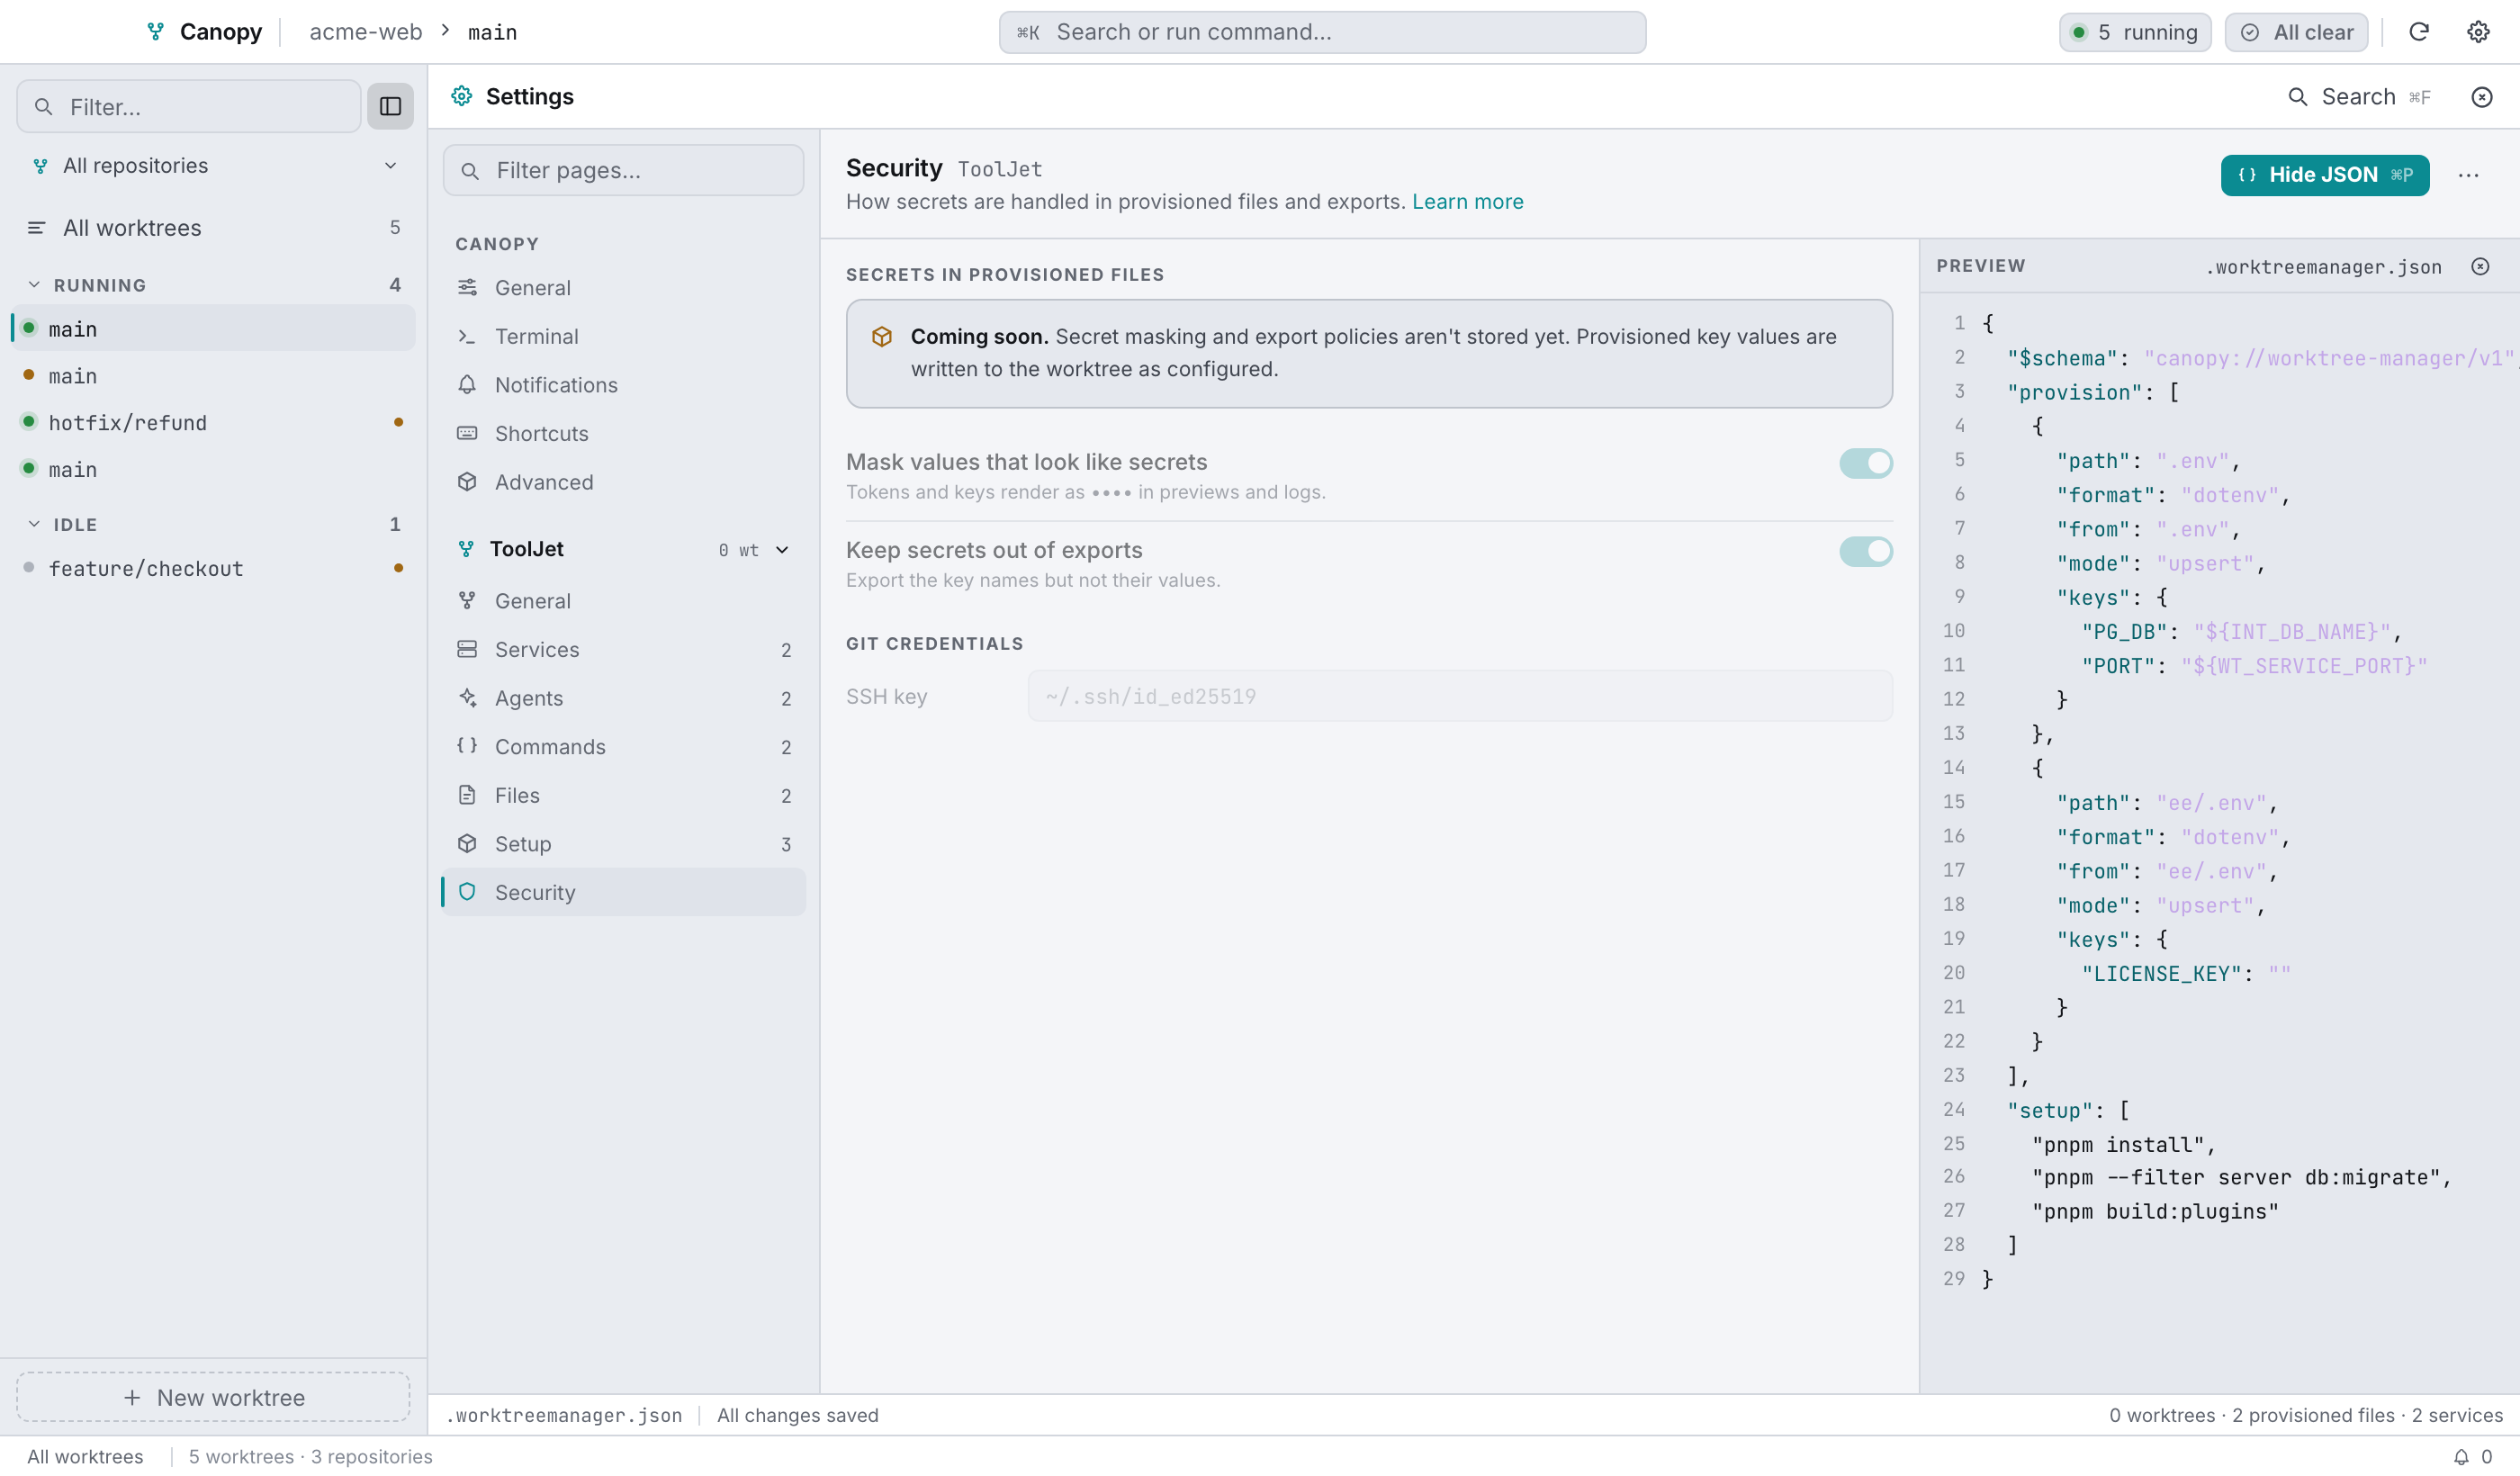2520x1476 pixels.
Task: Open the Files page
Action: coord(624,795)
